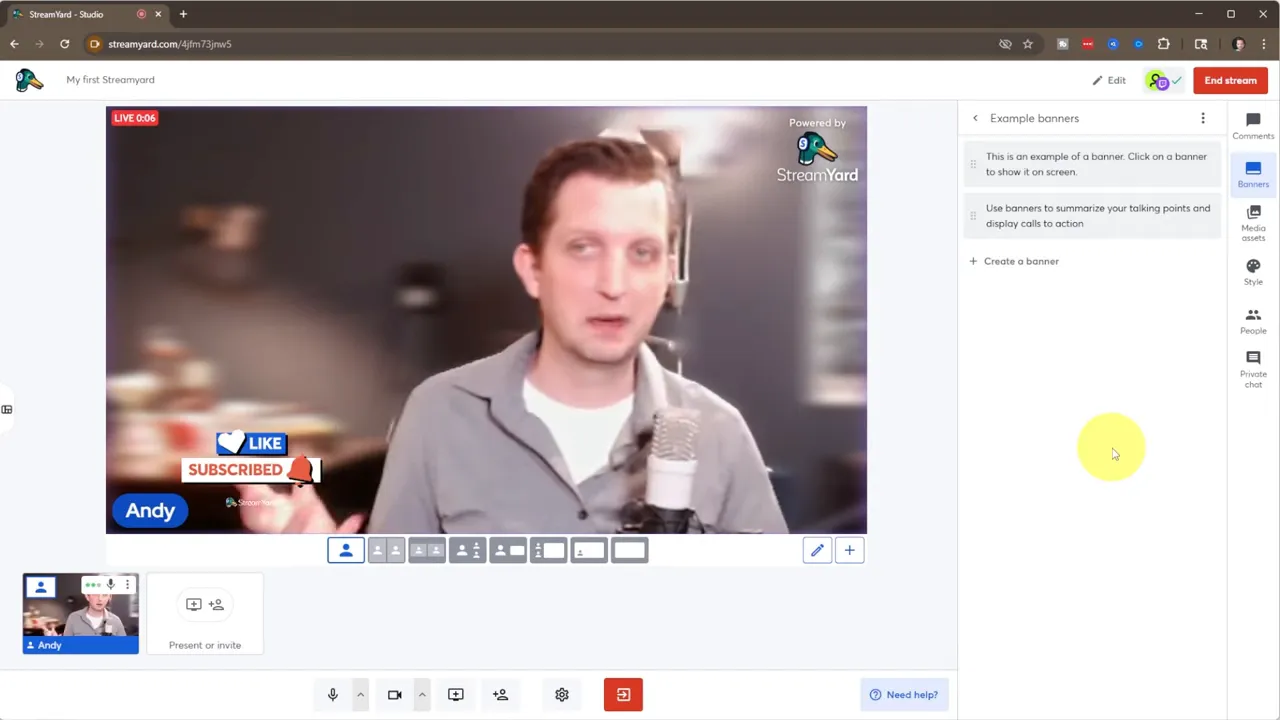Open the Comments panel

pos(1253,126)
